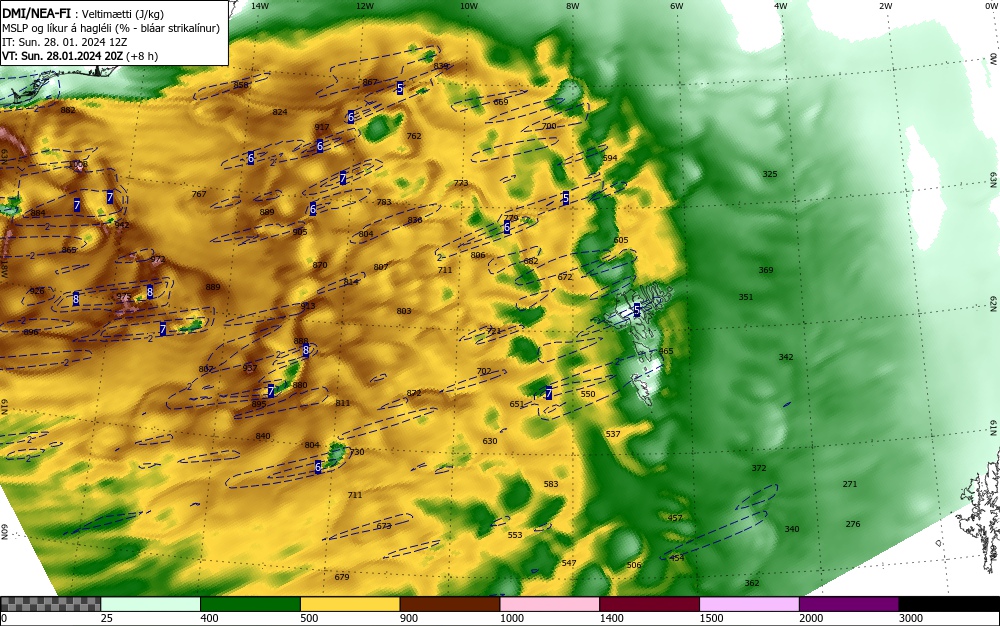
Task: Click the map value 362
Action: coord(752,583)
